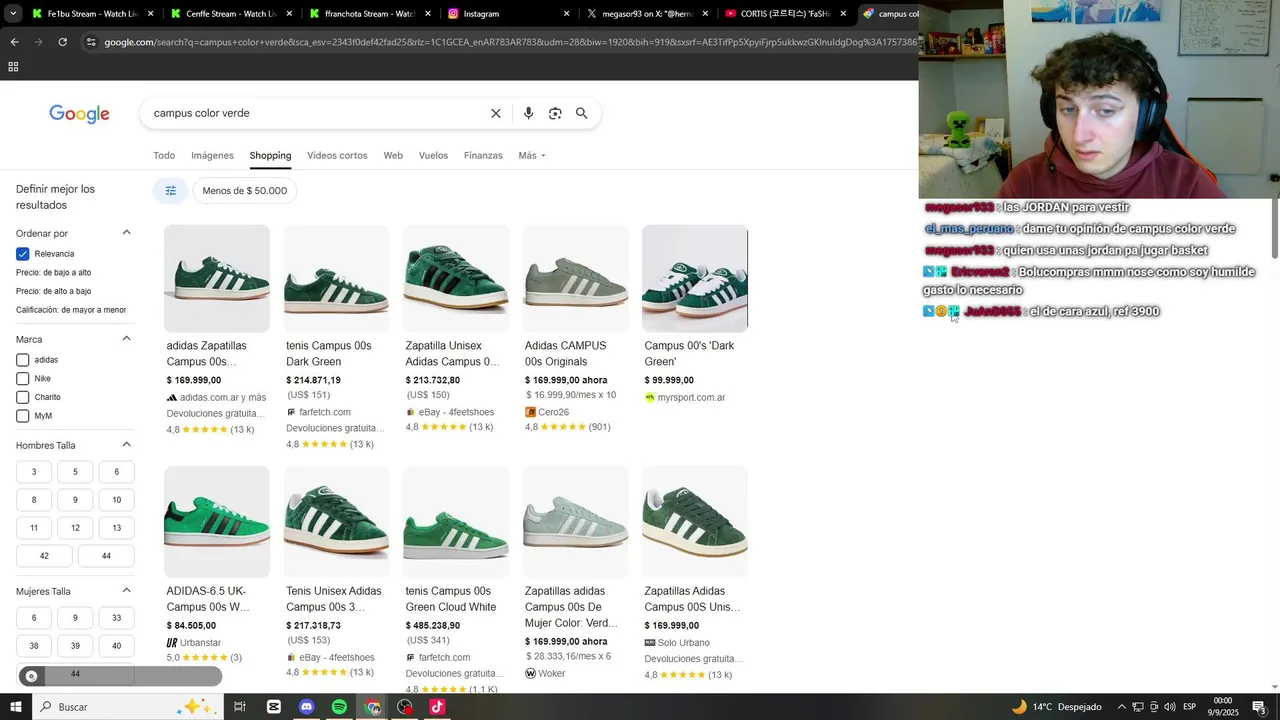Start voice search with the microphone icon
Screen dimensions: 1280x720
click(528, 113)
